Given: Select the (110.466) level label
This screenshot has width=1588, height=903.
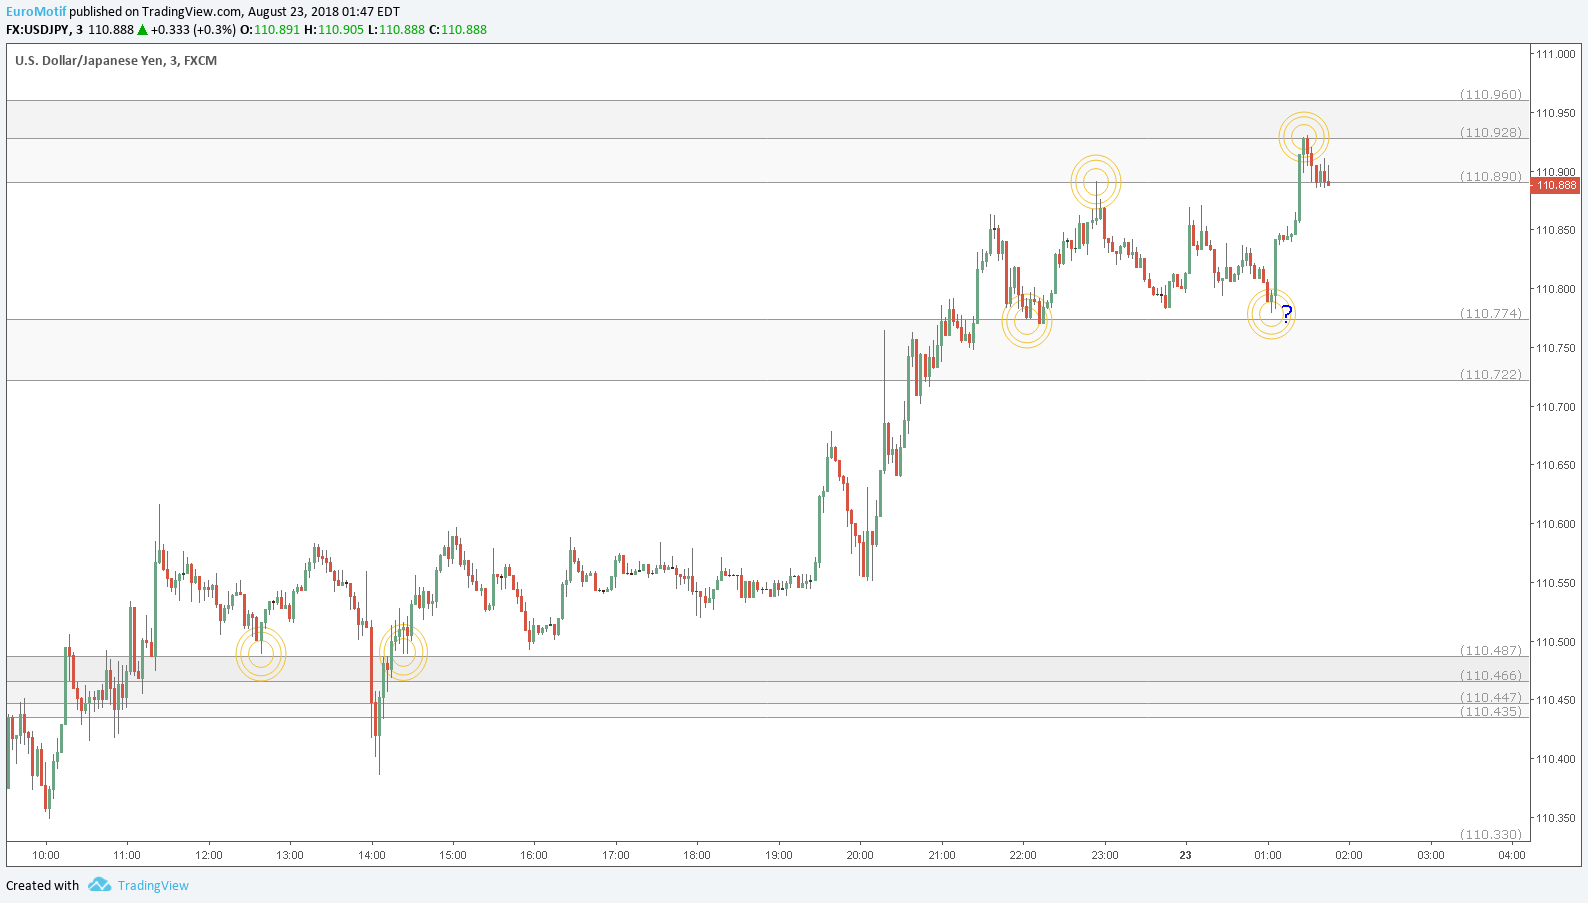Looking at the screenshot, I should (1491, 675).
